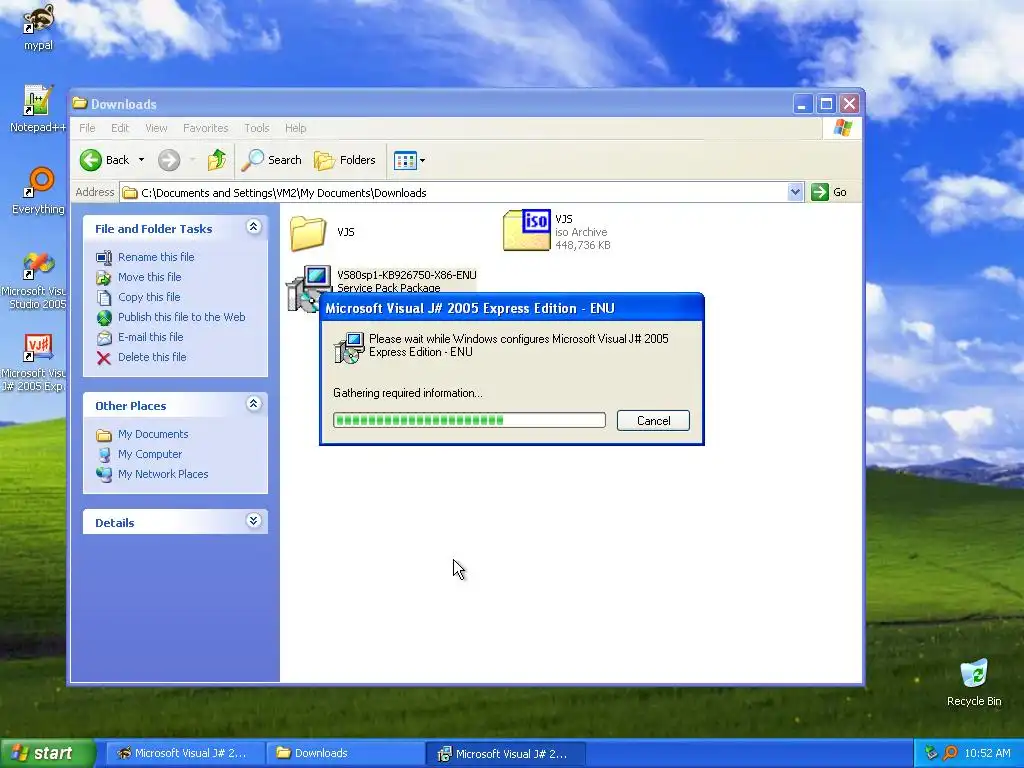Click inside the Address path field

[455, 193]
